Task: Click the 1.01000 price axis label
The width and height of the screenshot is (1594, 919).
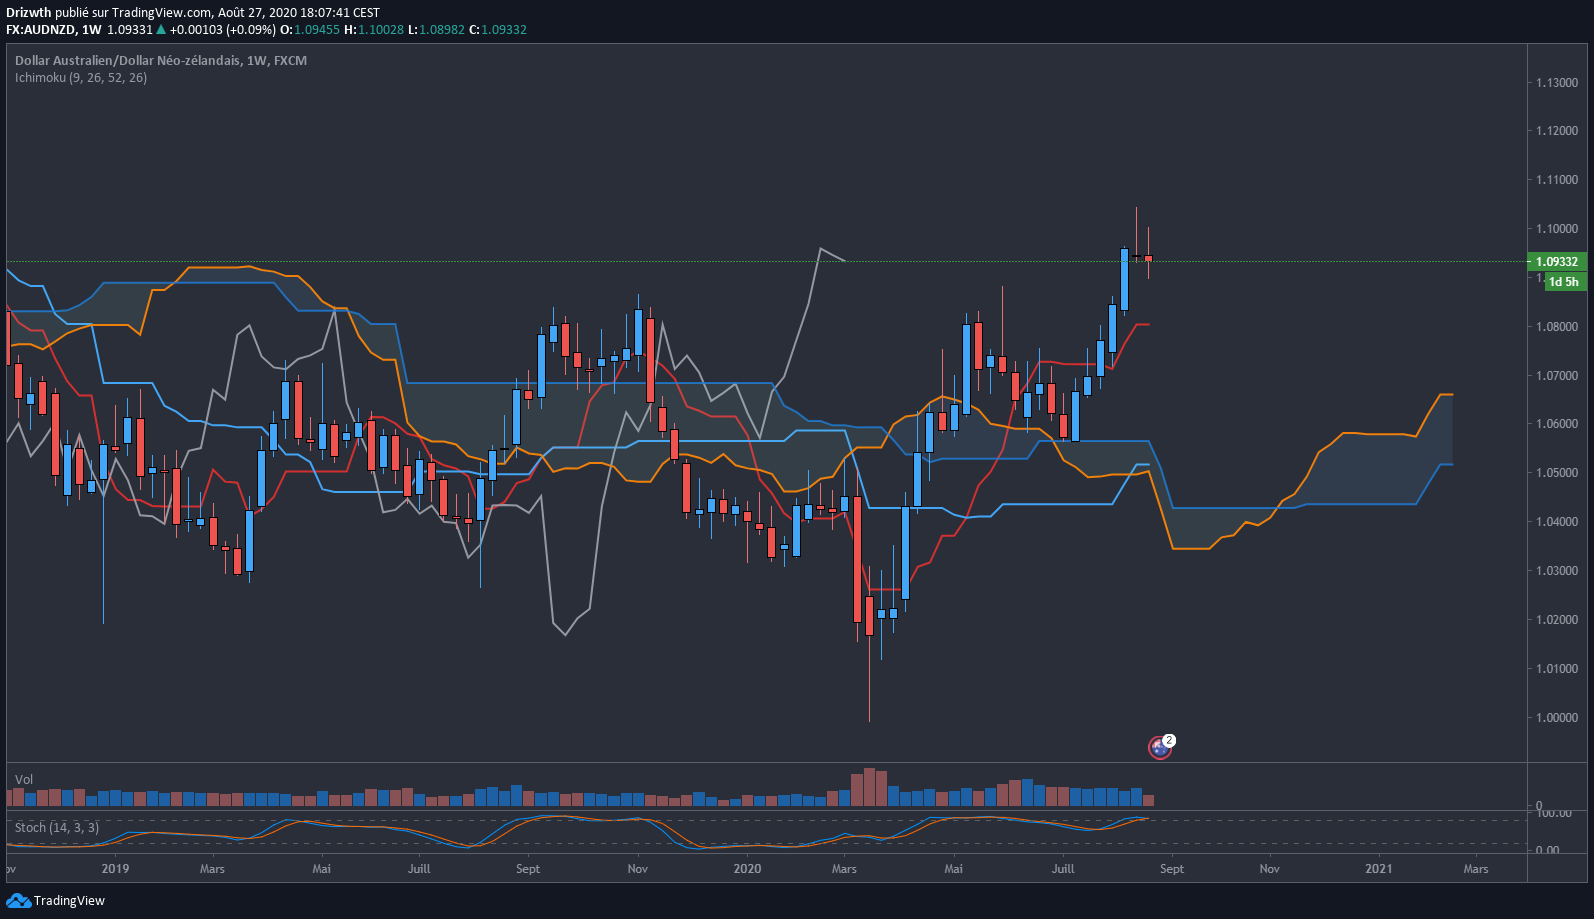Action: tap(1557, 669)
